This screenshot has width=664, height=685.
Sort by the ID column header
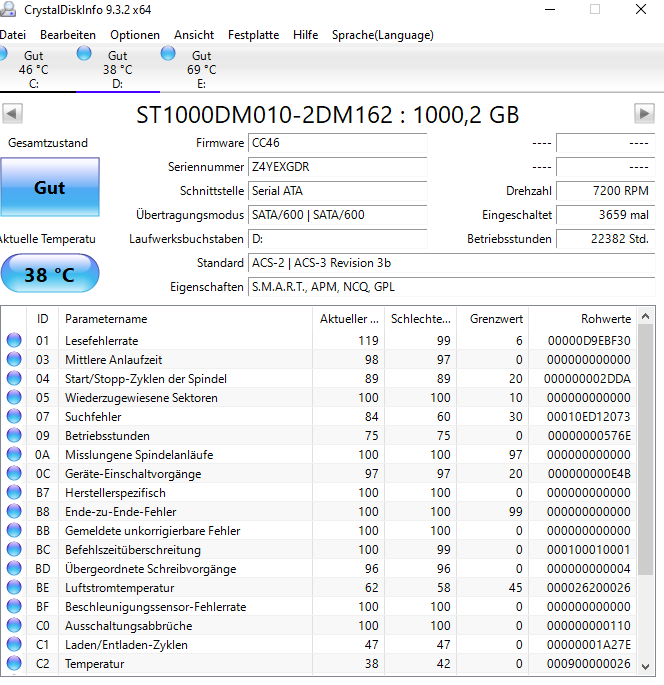tap(42, 319)
